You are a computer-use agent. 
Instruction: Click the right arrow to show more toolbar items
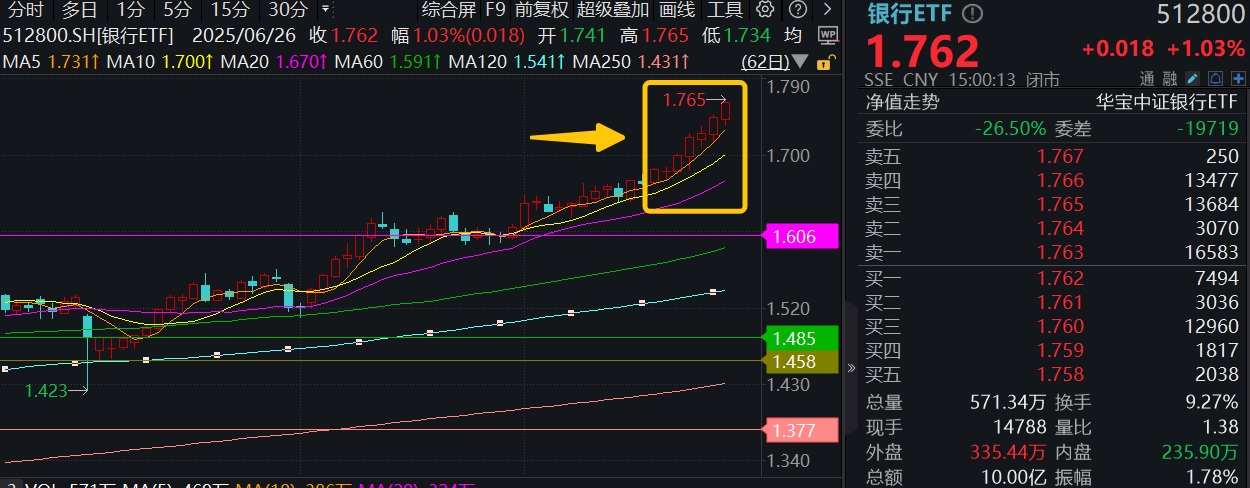point(827,11)
